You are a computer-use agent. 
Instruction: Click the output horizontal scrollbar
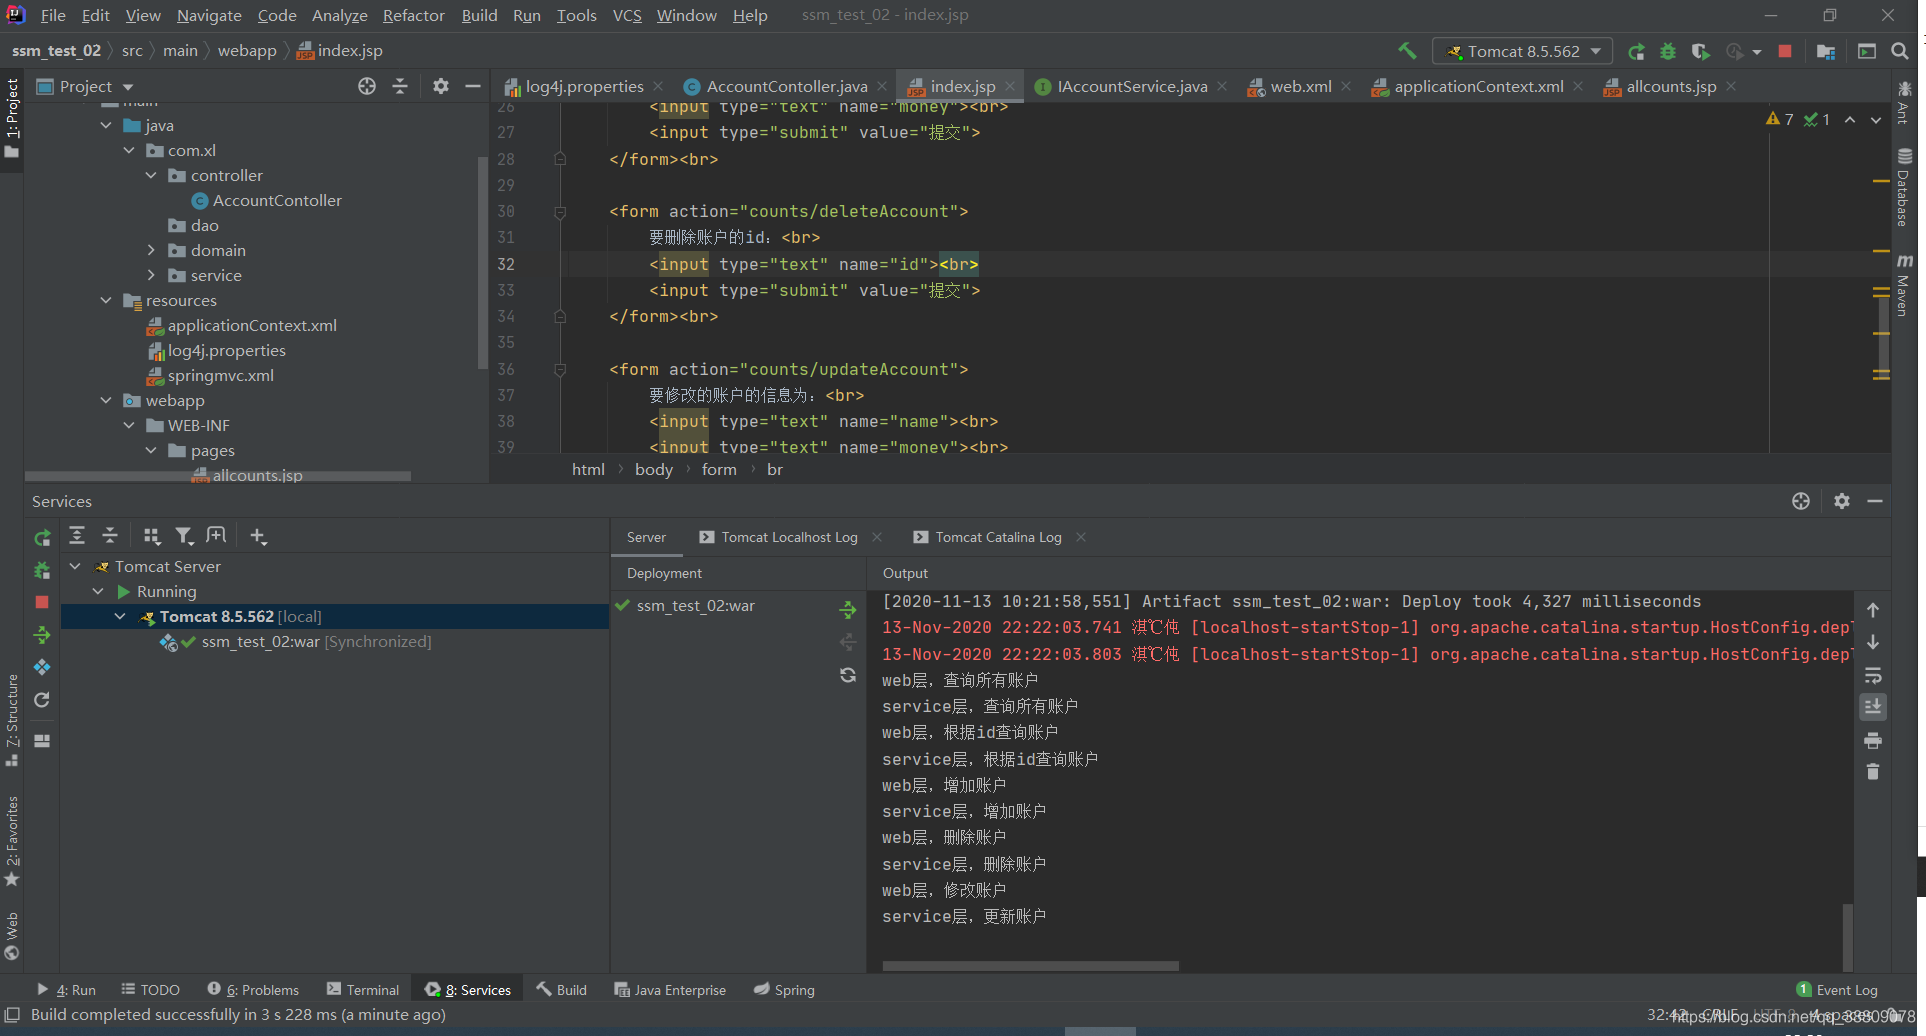coord(1030,966)
